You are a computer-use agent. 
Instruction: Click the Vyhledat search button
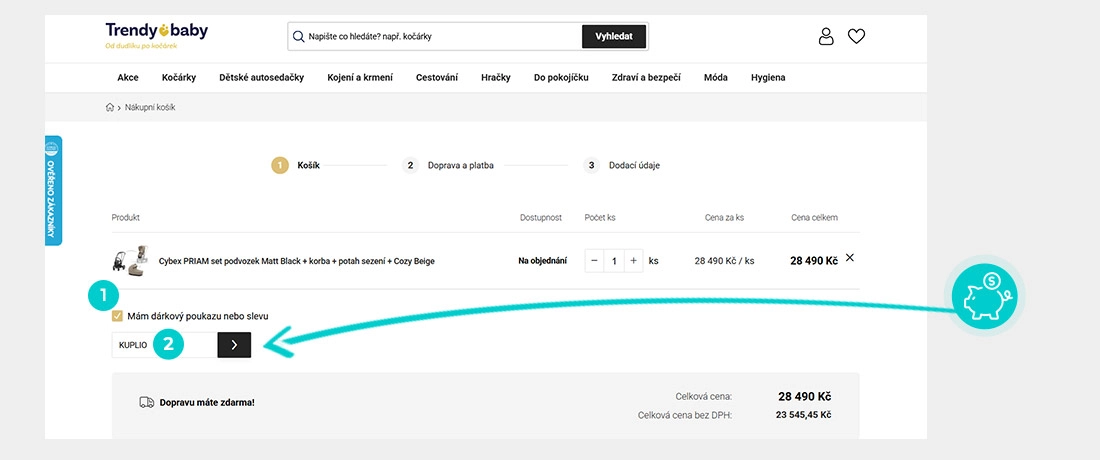(614, 36)
